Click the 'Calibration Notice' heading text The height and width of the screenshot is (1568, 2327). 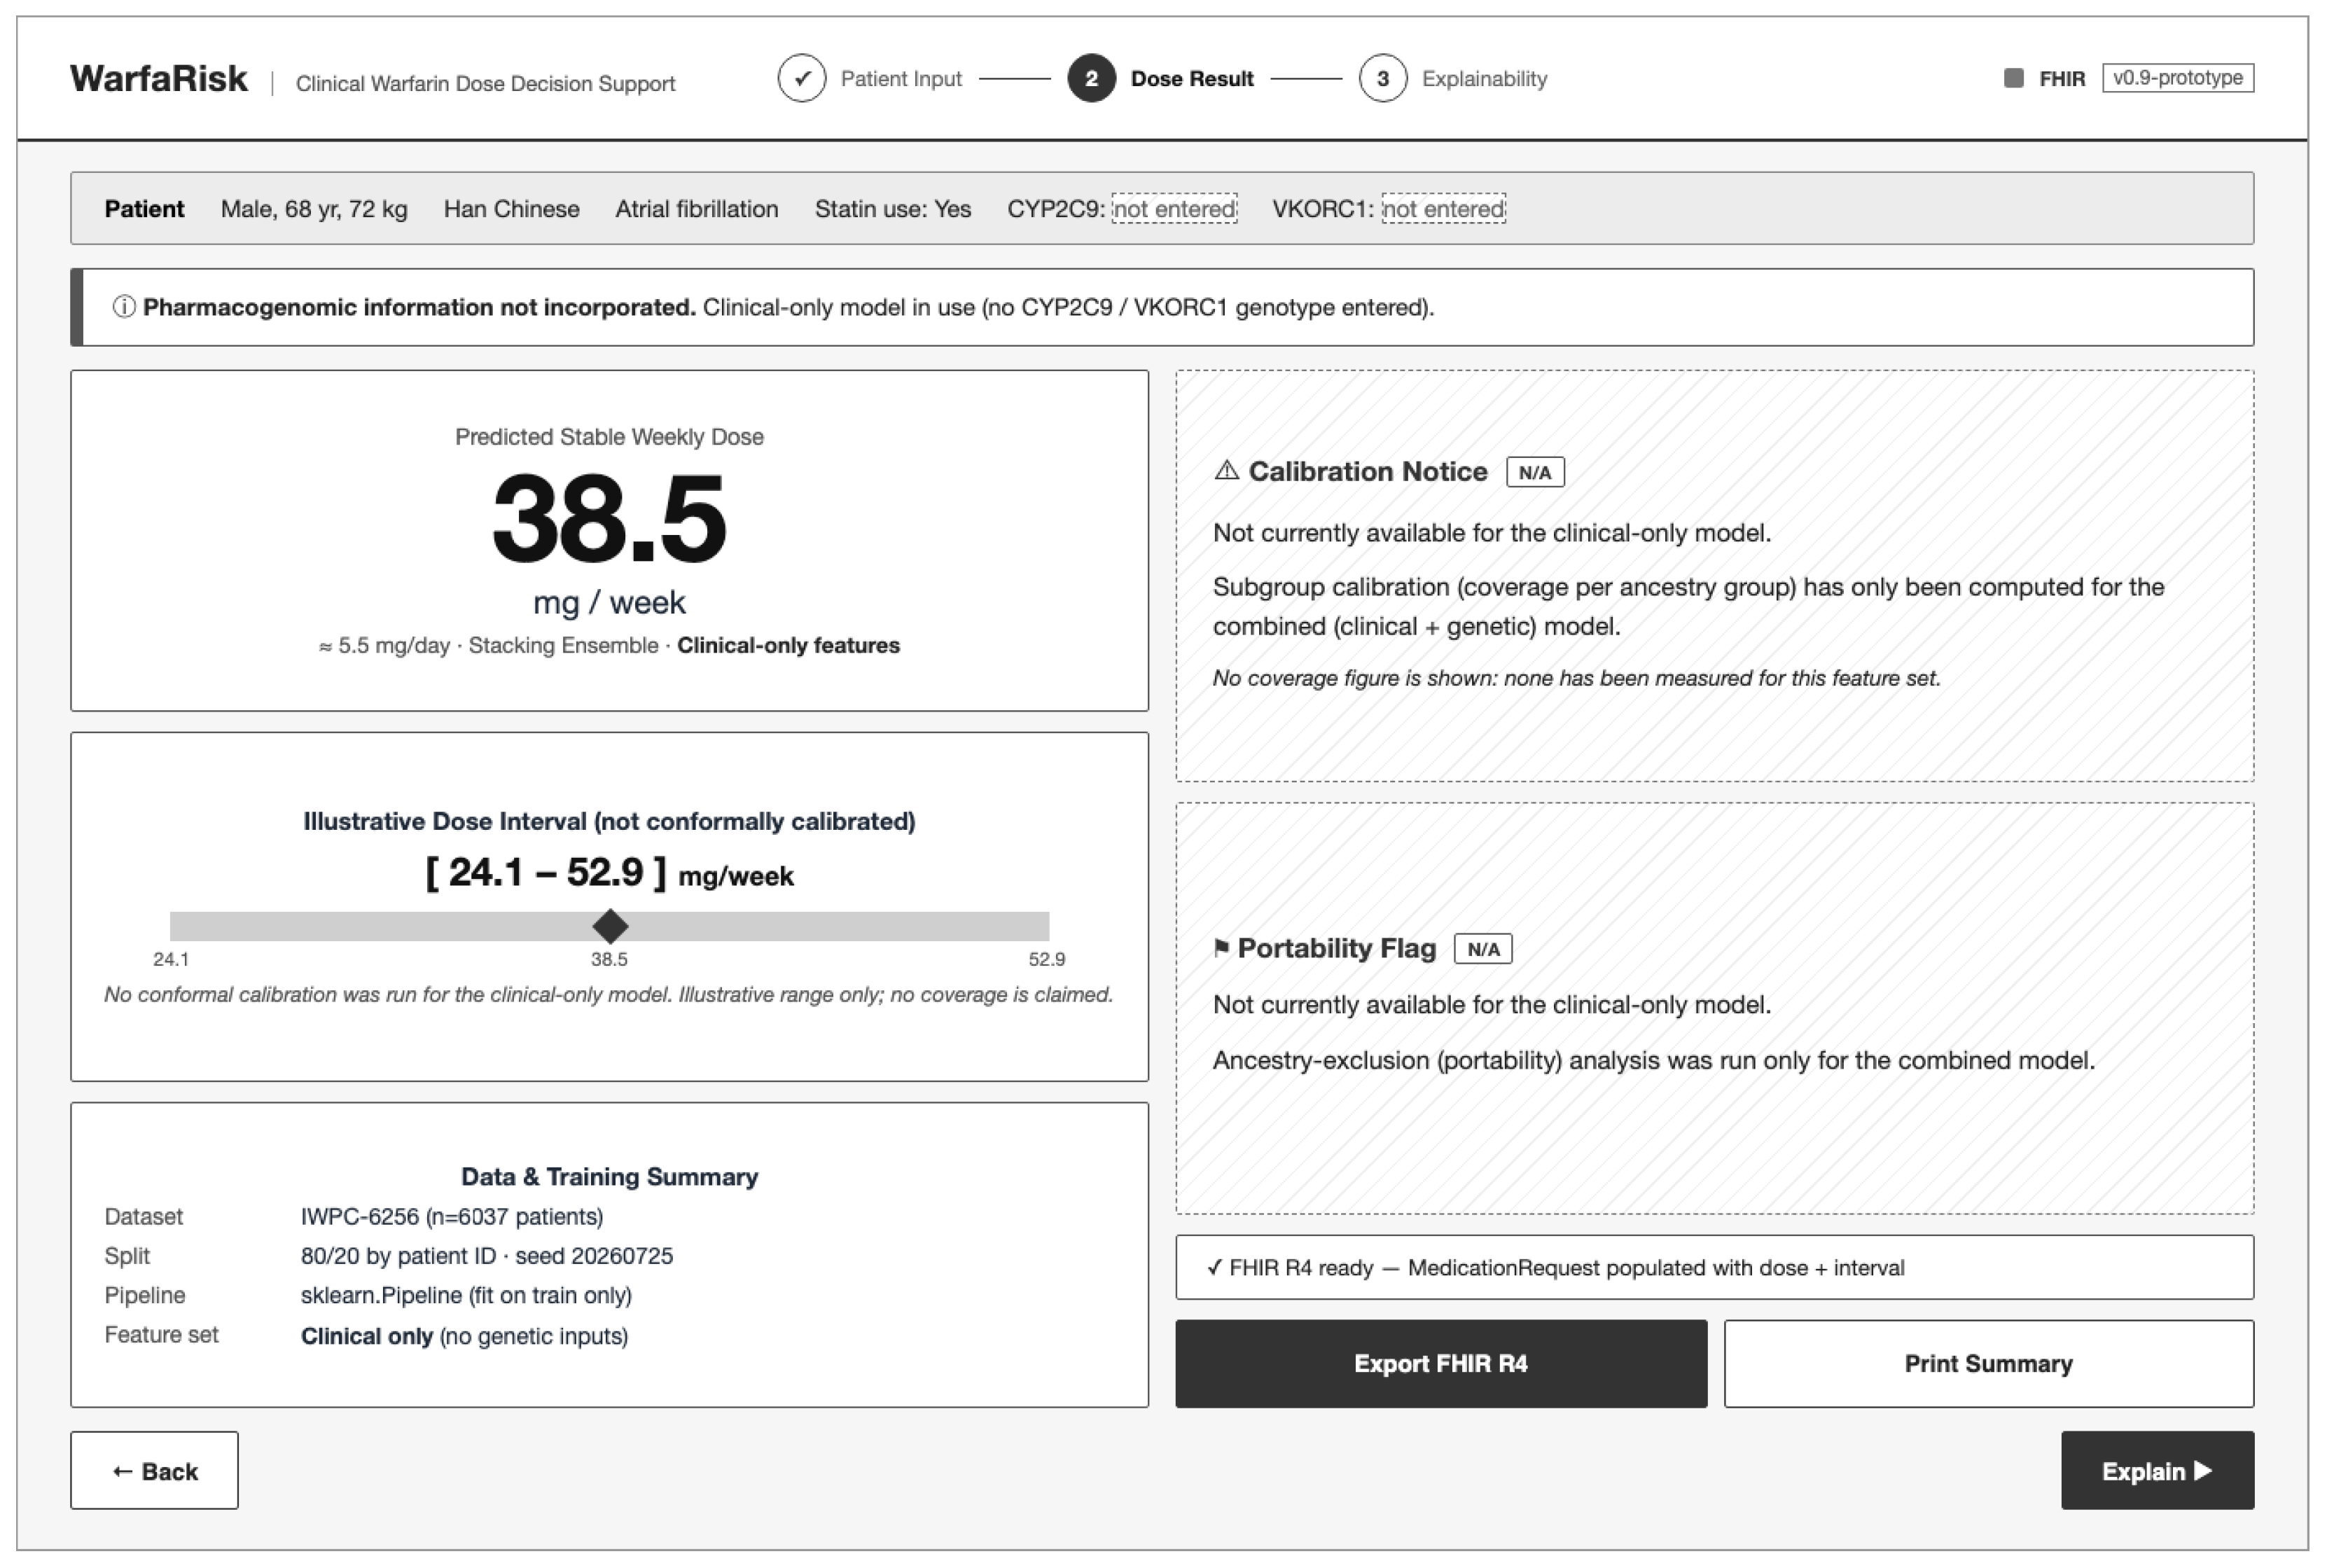pyautogui.click(x=1367, y=471)
